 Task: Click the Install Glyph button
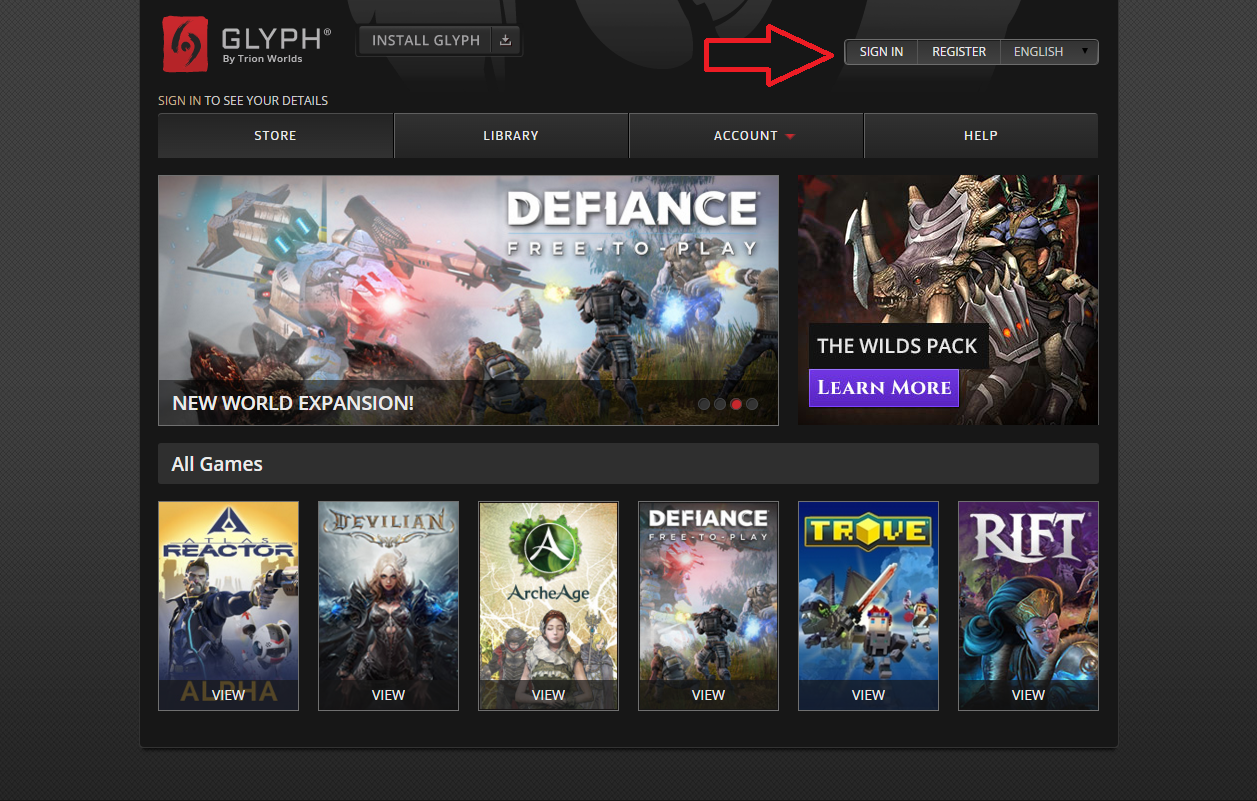[440, 41]
